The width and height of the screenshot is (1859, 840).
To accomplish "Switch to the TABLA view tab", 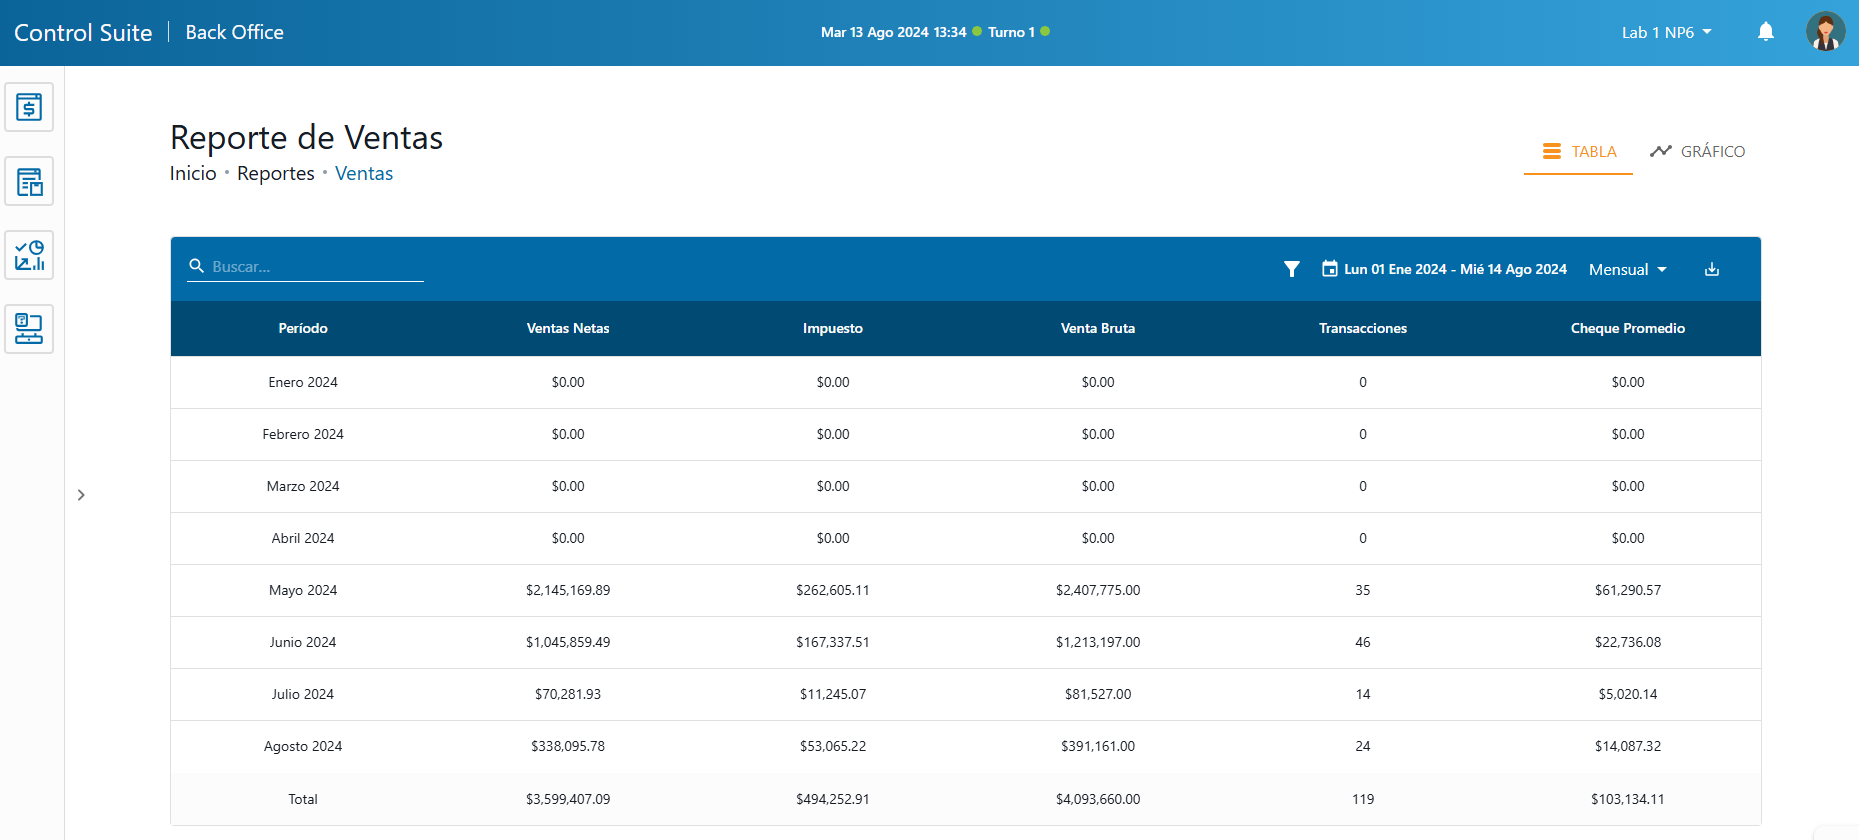I will pyautogui.click(x=1578, y=152).
